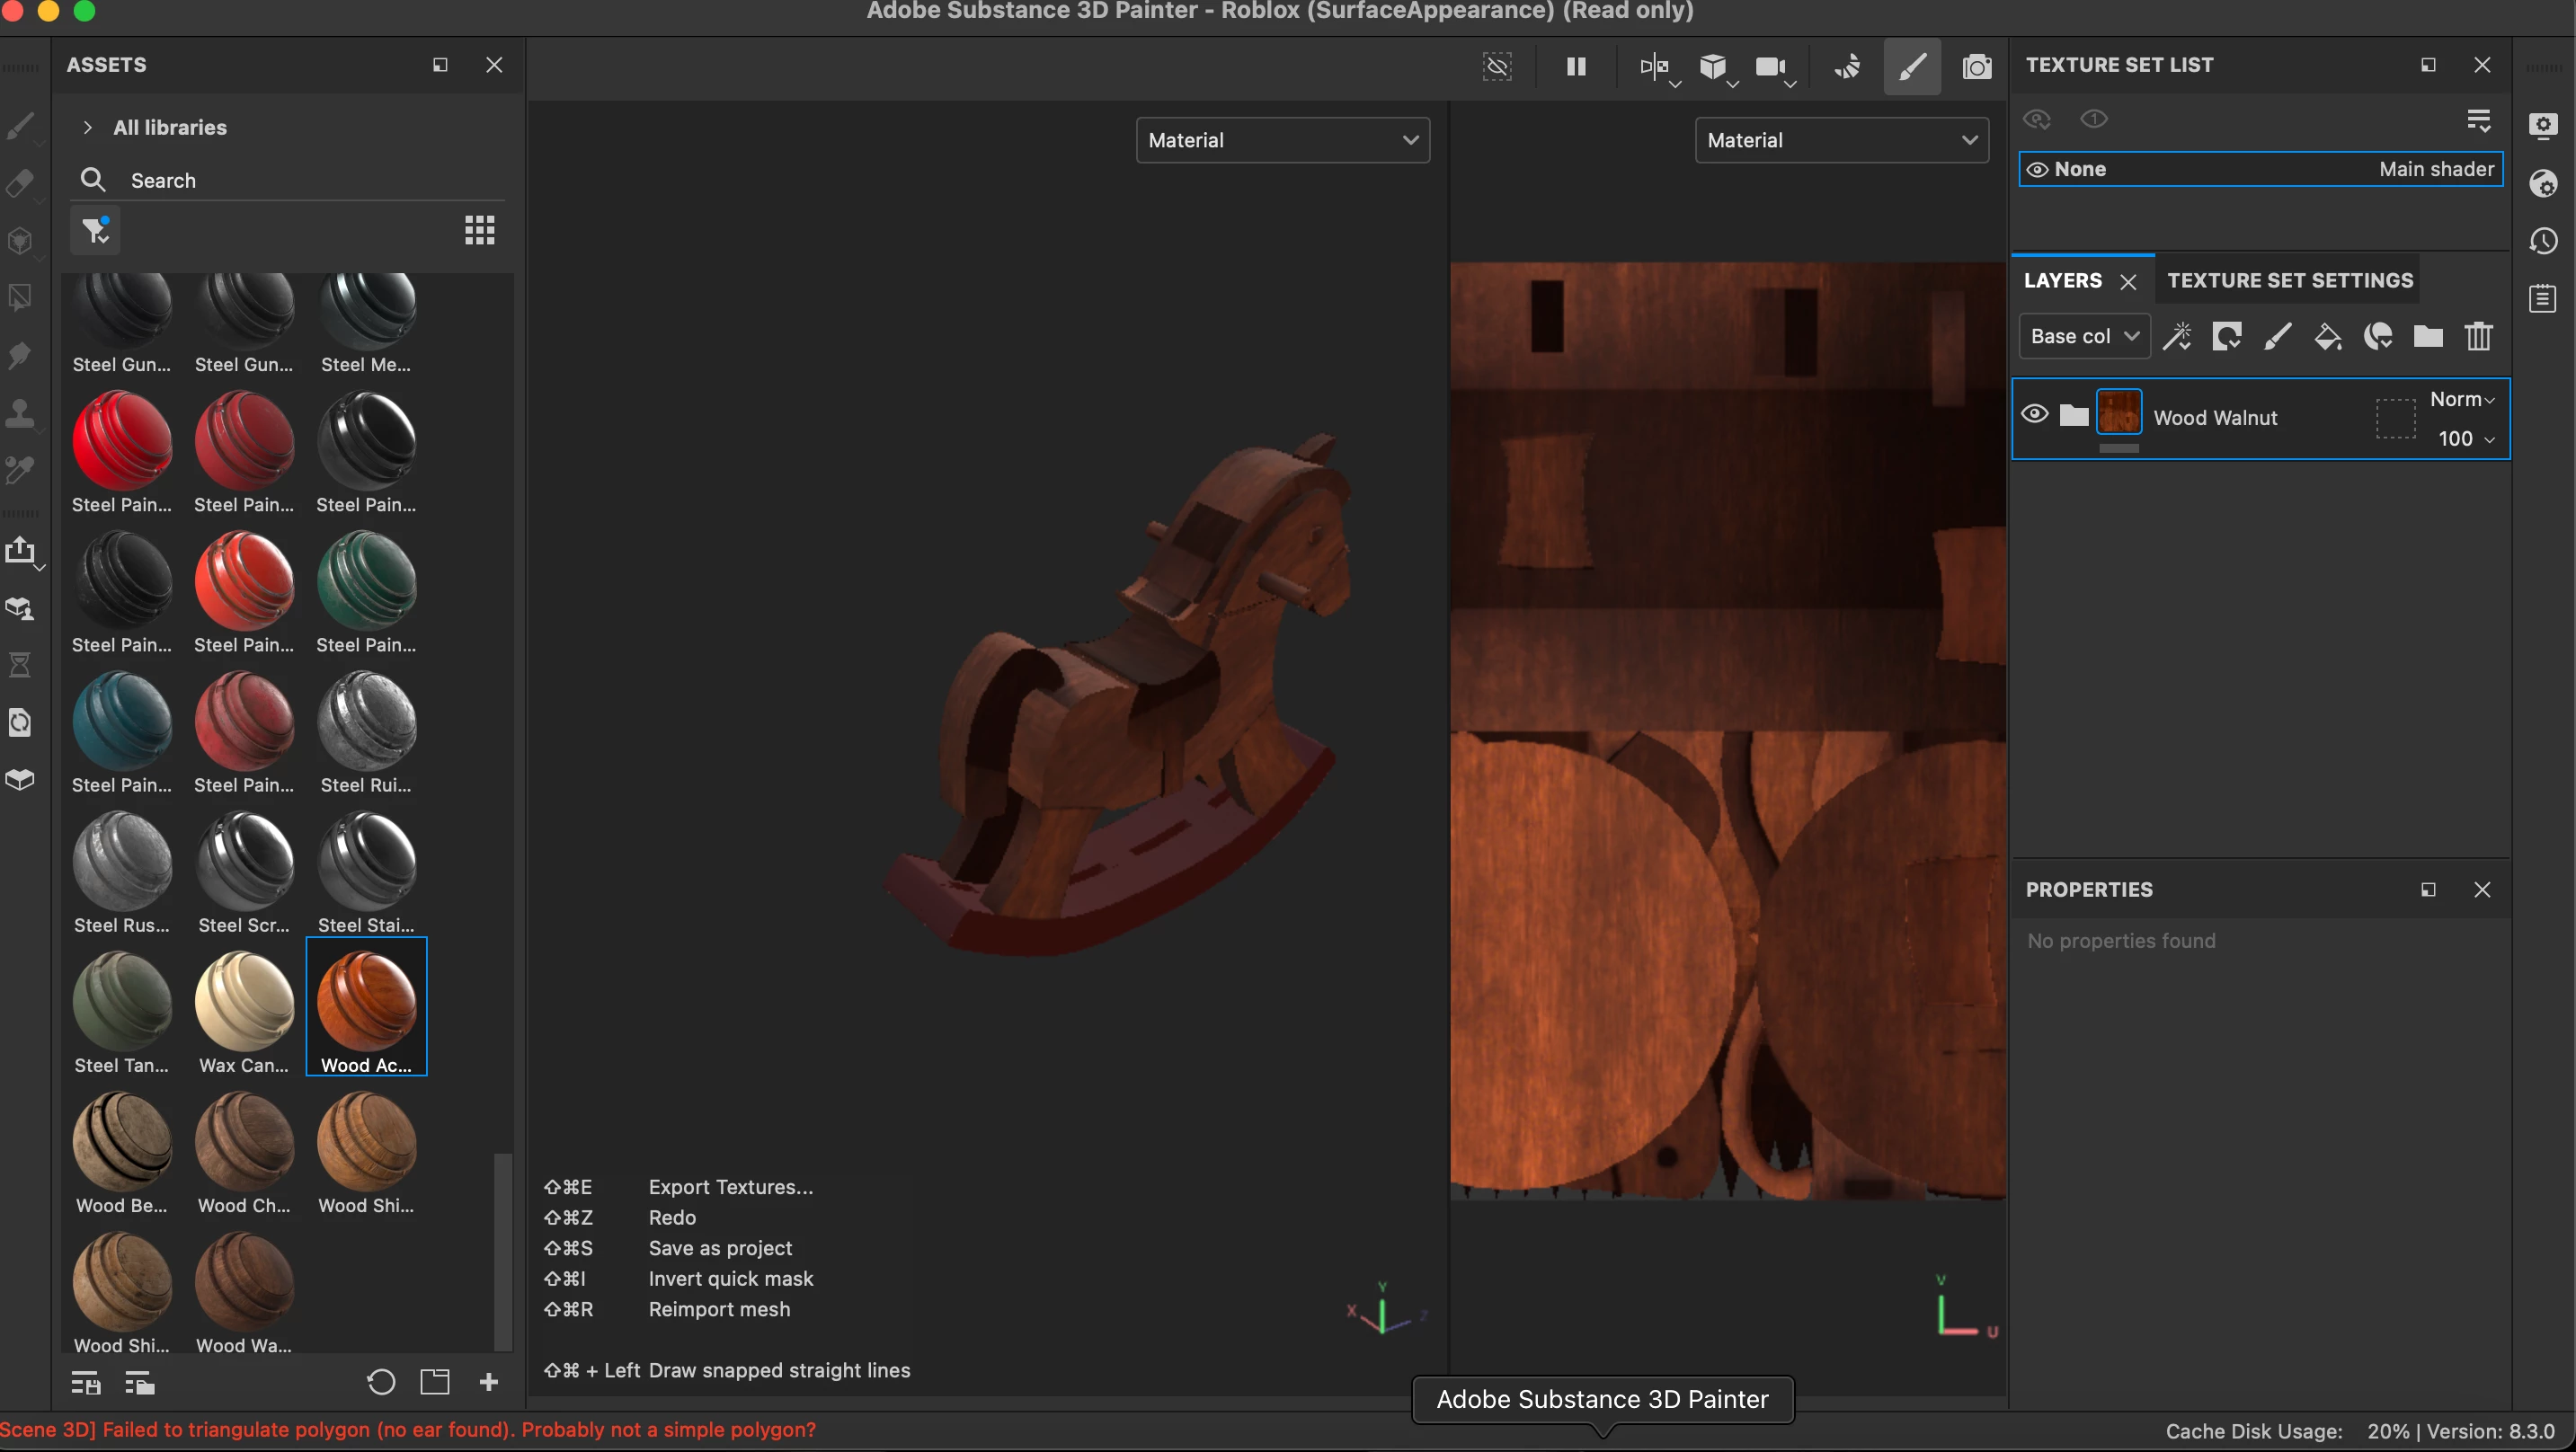Click the delete layer trash icon

tap(2479, 337)
